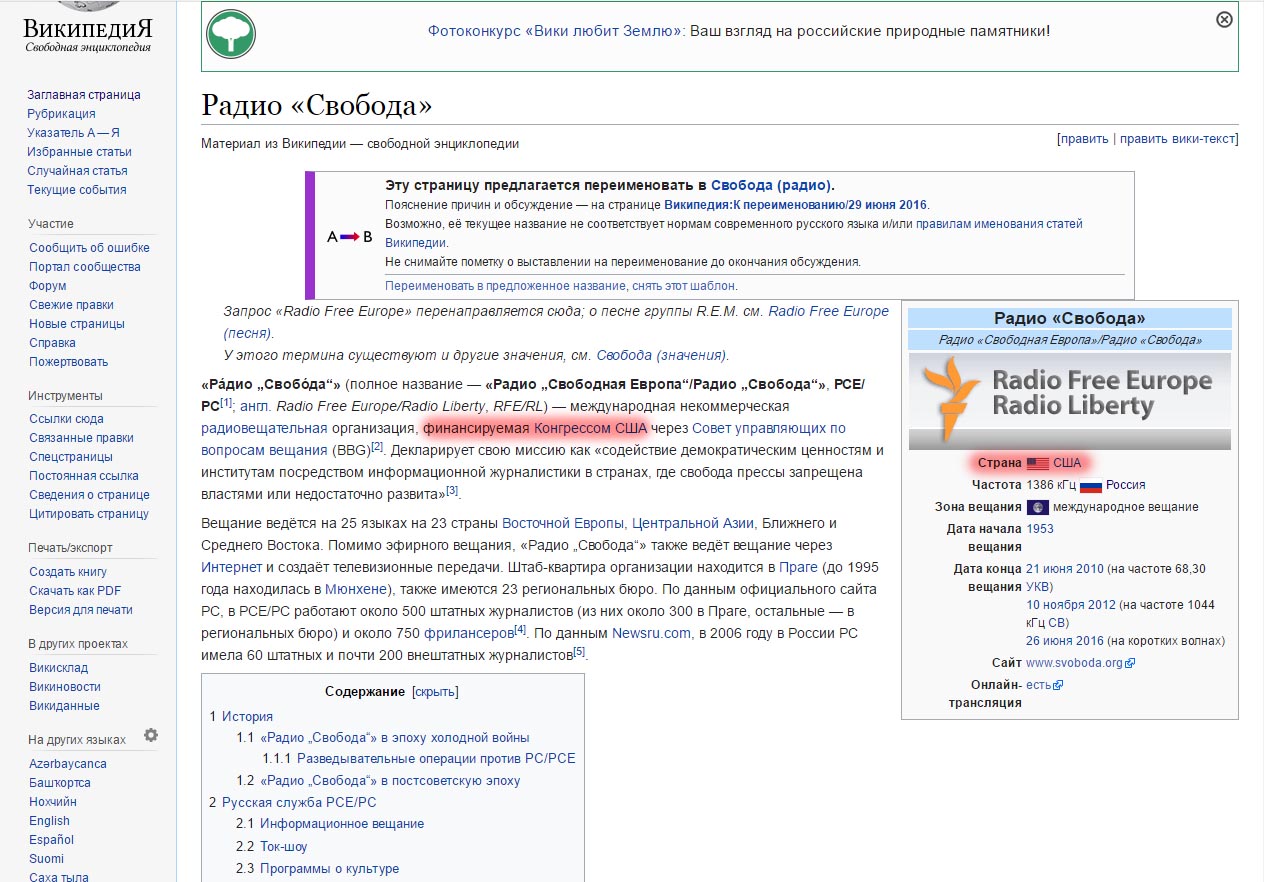Click 26 июня 2016 date link
Viewport: 1264px width, 882px height.
1065,641
